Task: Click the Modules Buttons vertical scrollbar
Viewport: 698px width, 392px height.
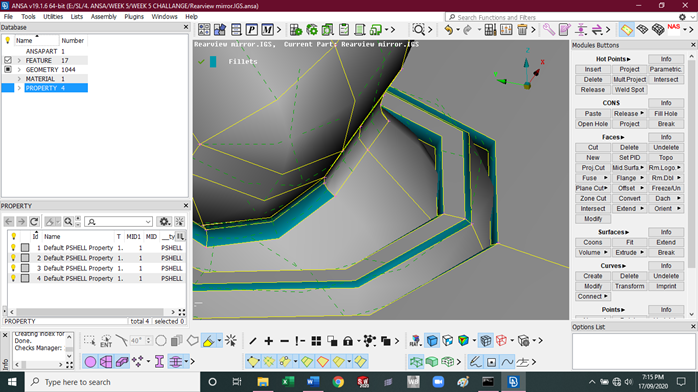Action: click(691, 164)
